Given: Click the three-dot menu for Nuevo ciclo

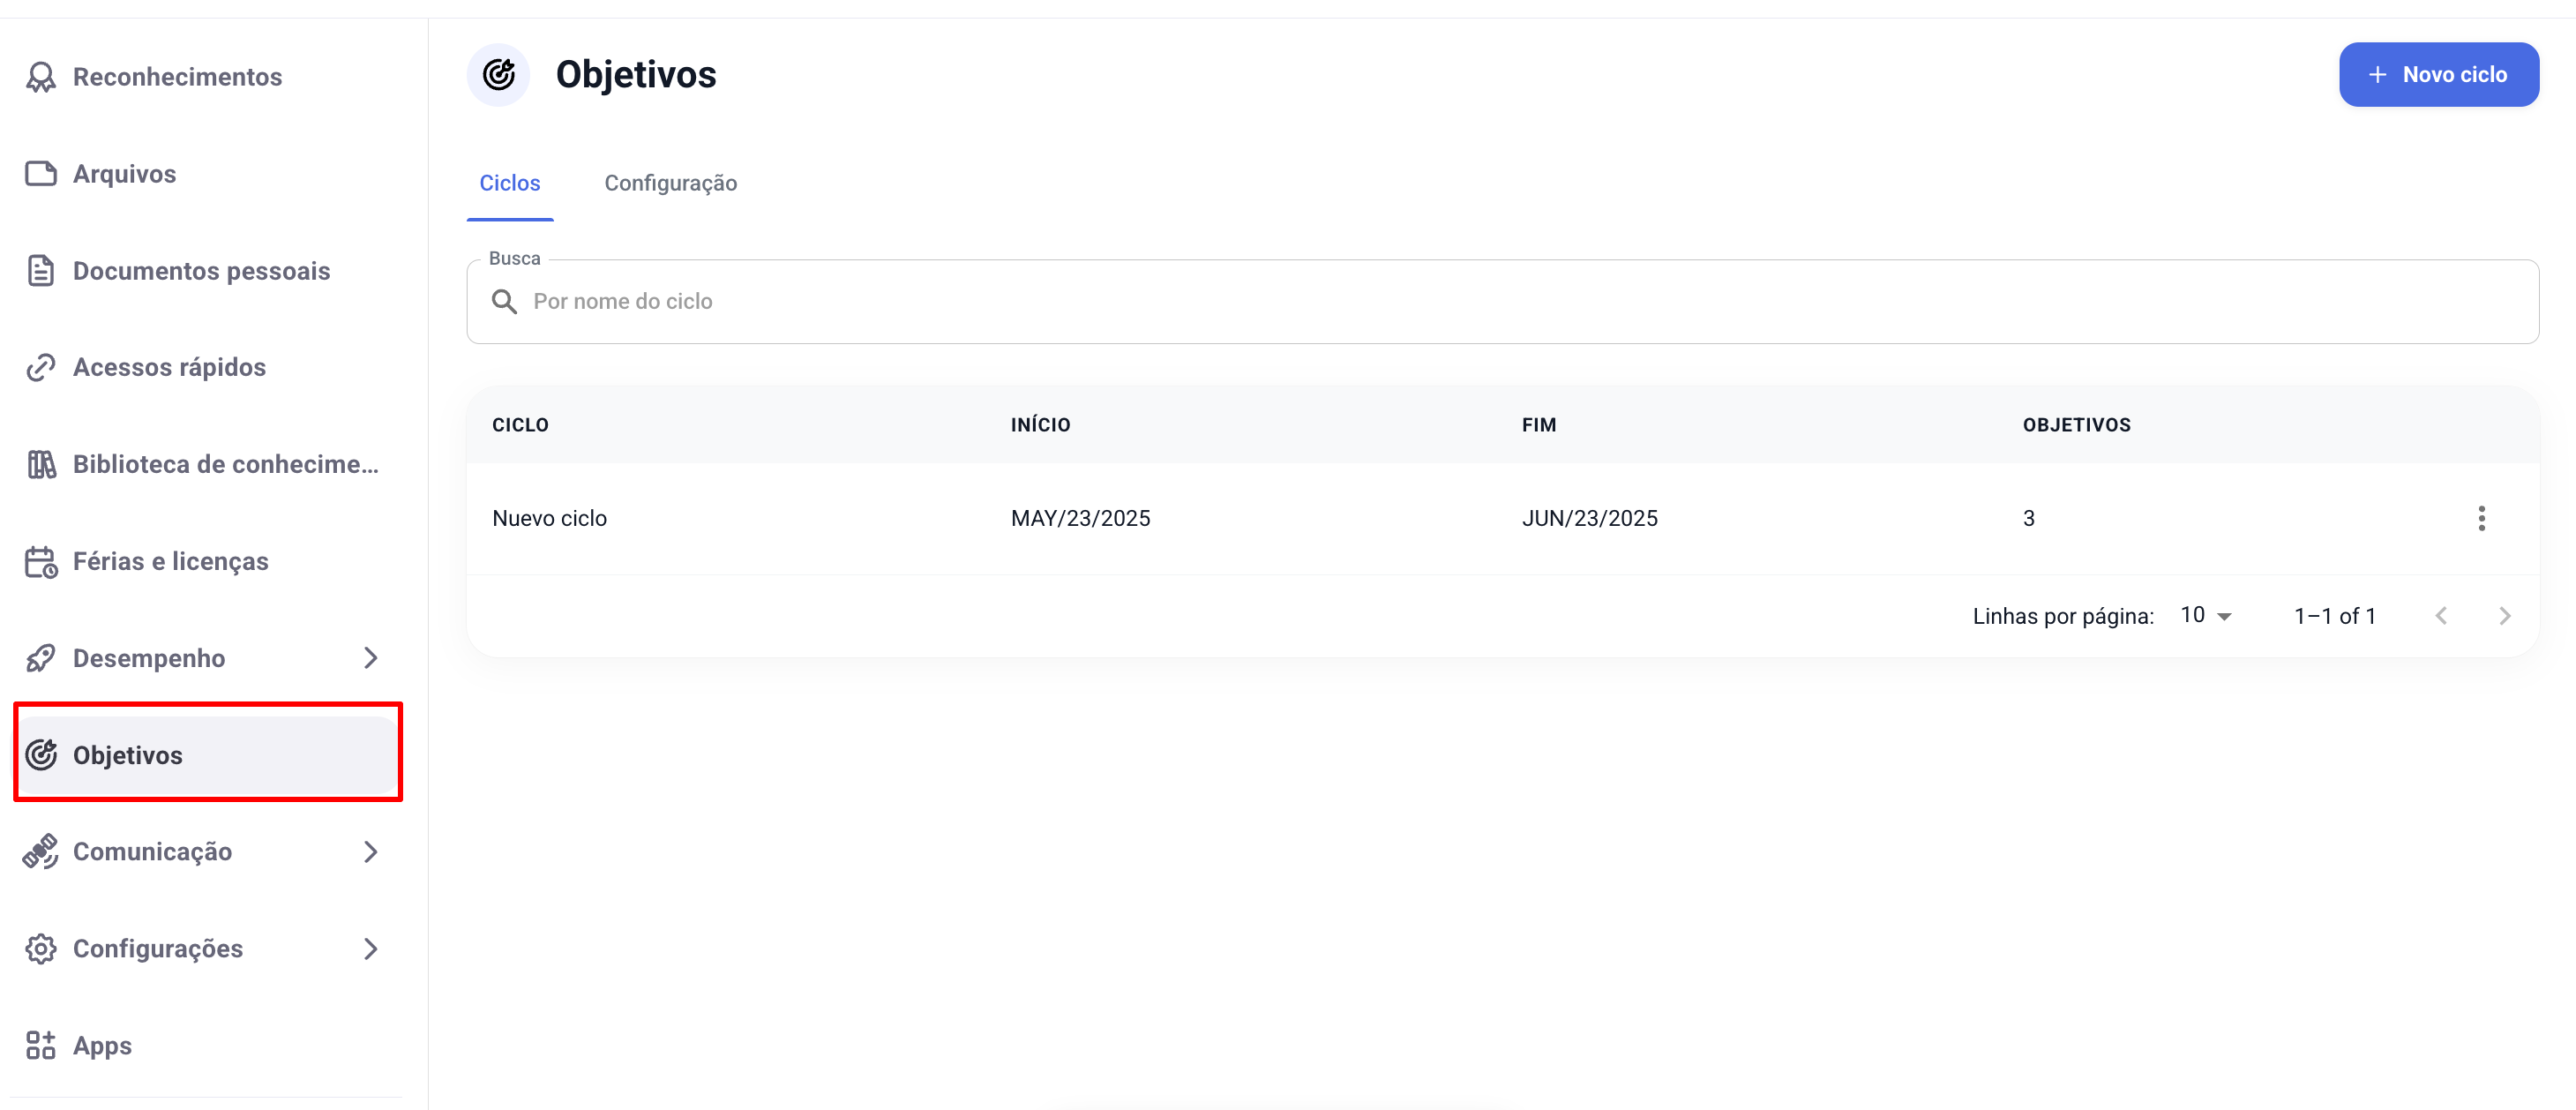Looking at the screenshot, I should click(x=2480, y=518).
